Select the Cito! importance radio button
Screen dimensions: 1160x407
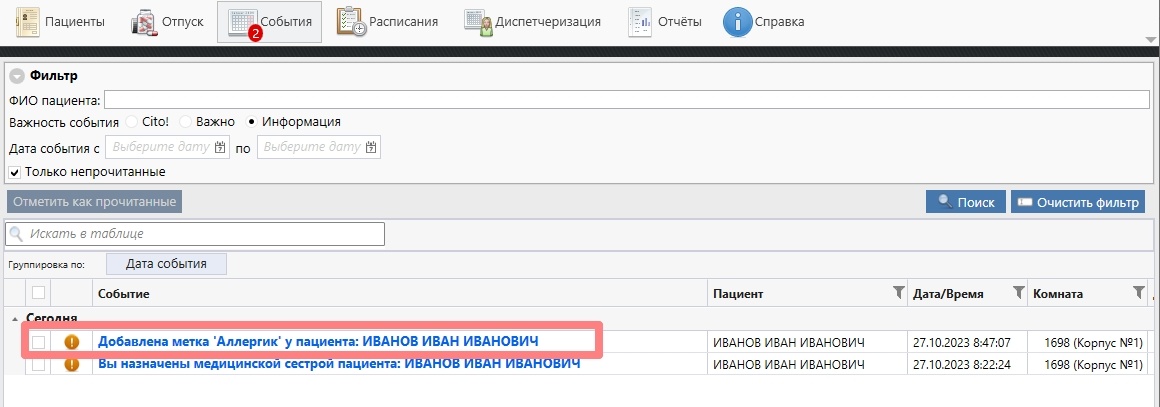click(x=132, y=122)
